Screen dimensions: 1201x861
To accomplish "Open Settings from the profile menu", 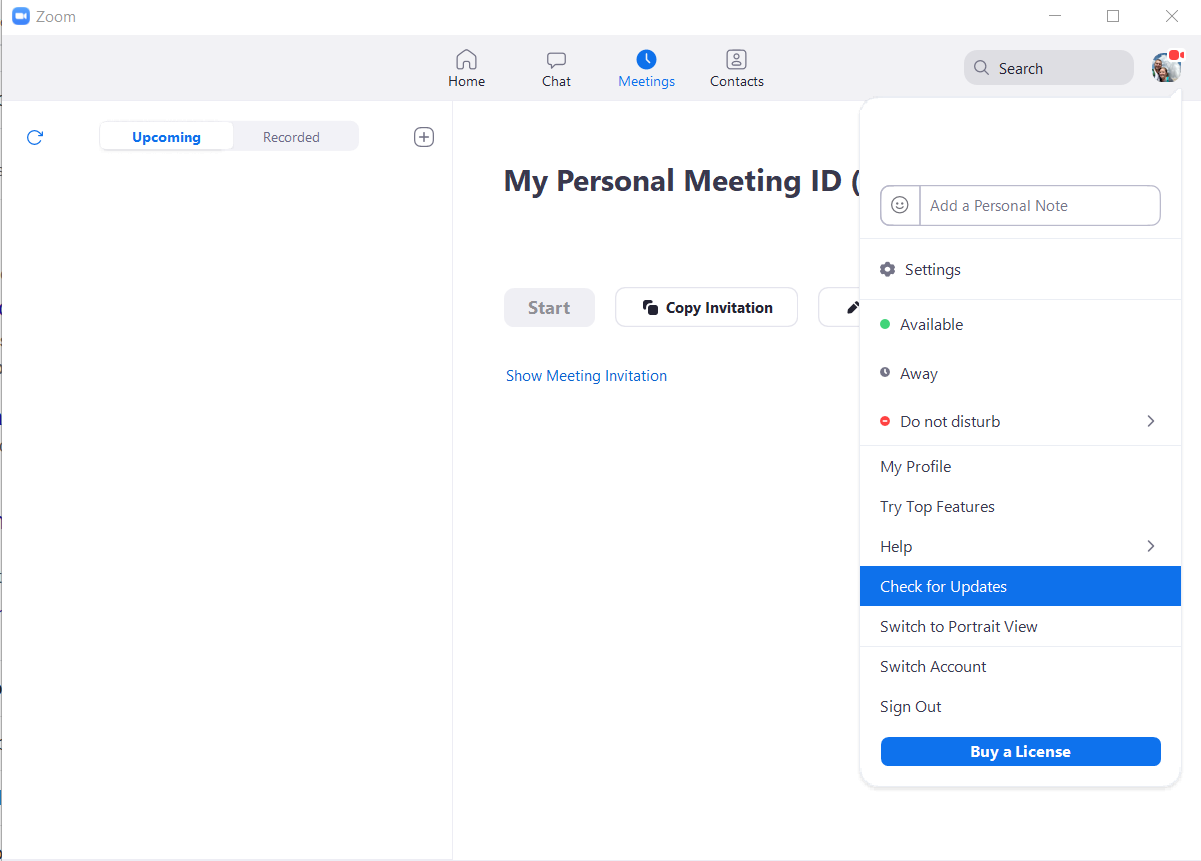I will point(932,269).
